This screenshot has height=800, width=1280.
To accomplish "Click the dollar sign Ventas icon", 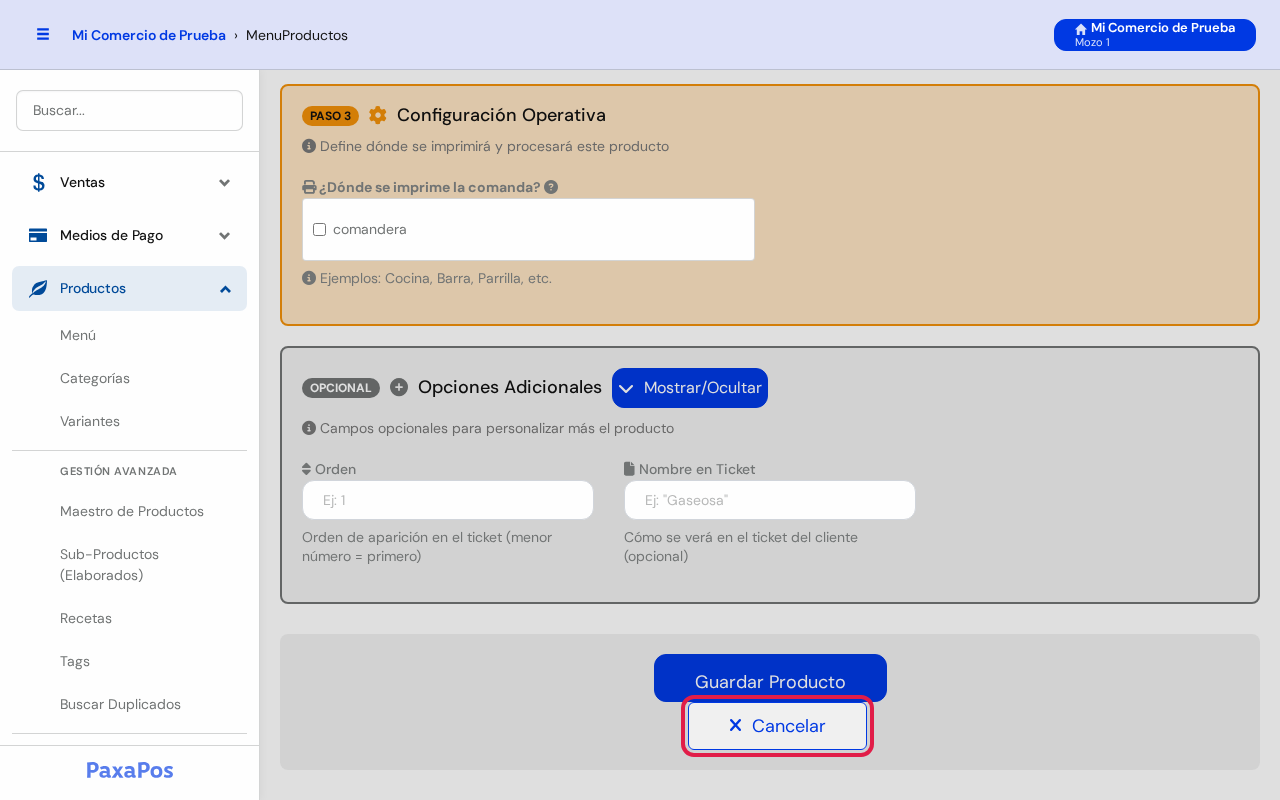I will pyautogui.click(x=38, y=182).
